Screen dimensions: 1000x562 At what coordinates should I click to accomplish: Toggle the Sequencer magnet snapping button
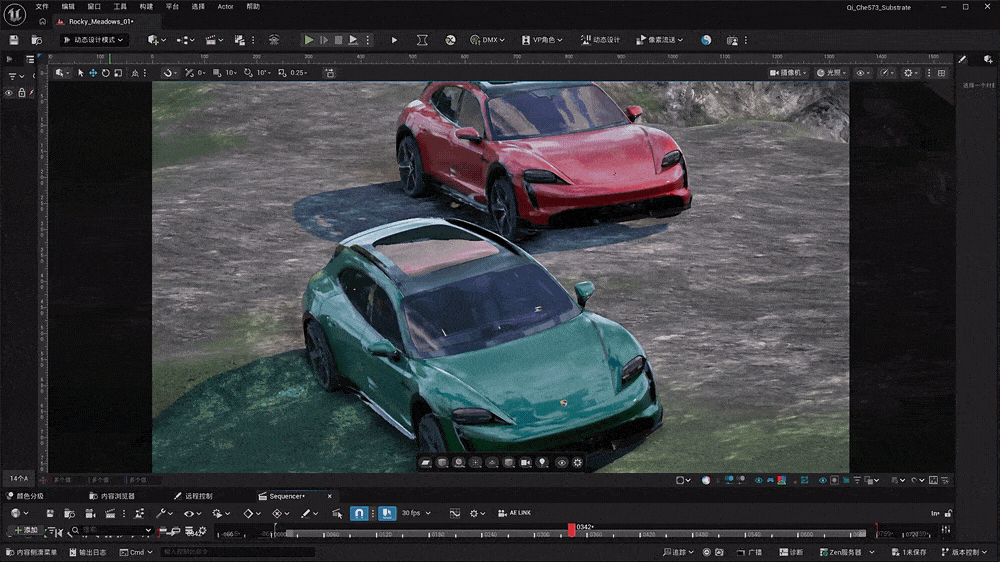[359, 513]
